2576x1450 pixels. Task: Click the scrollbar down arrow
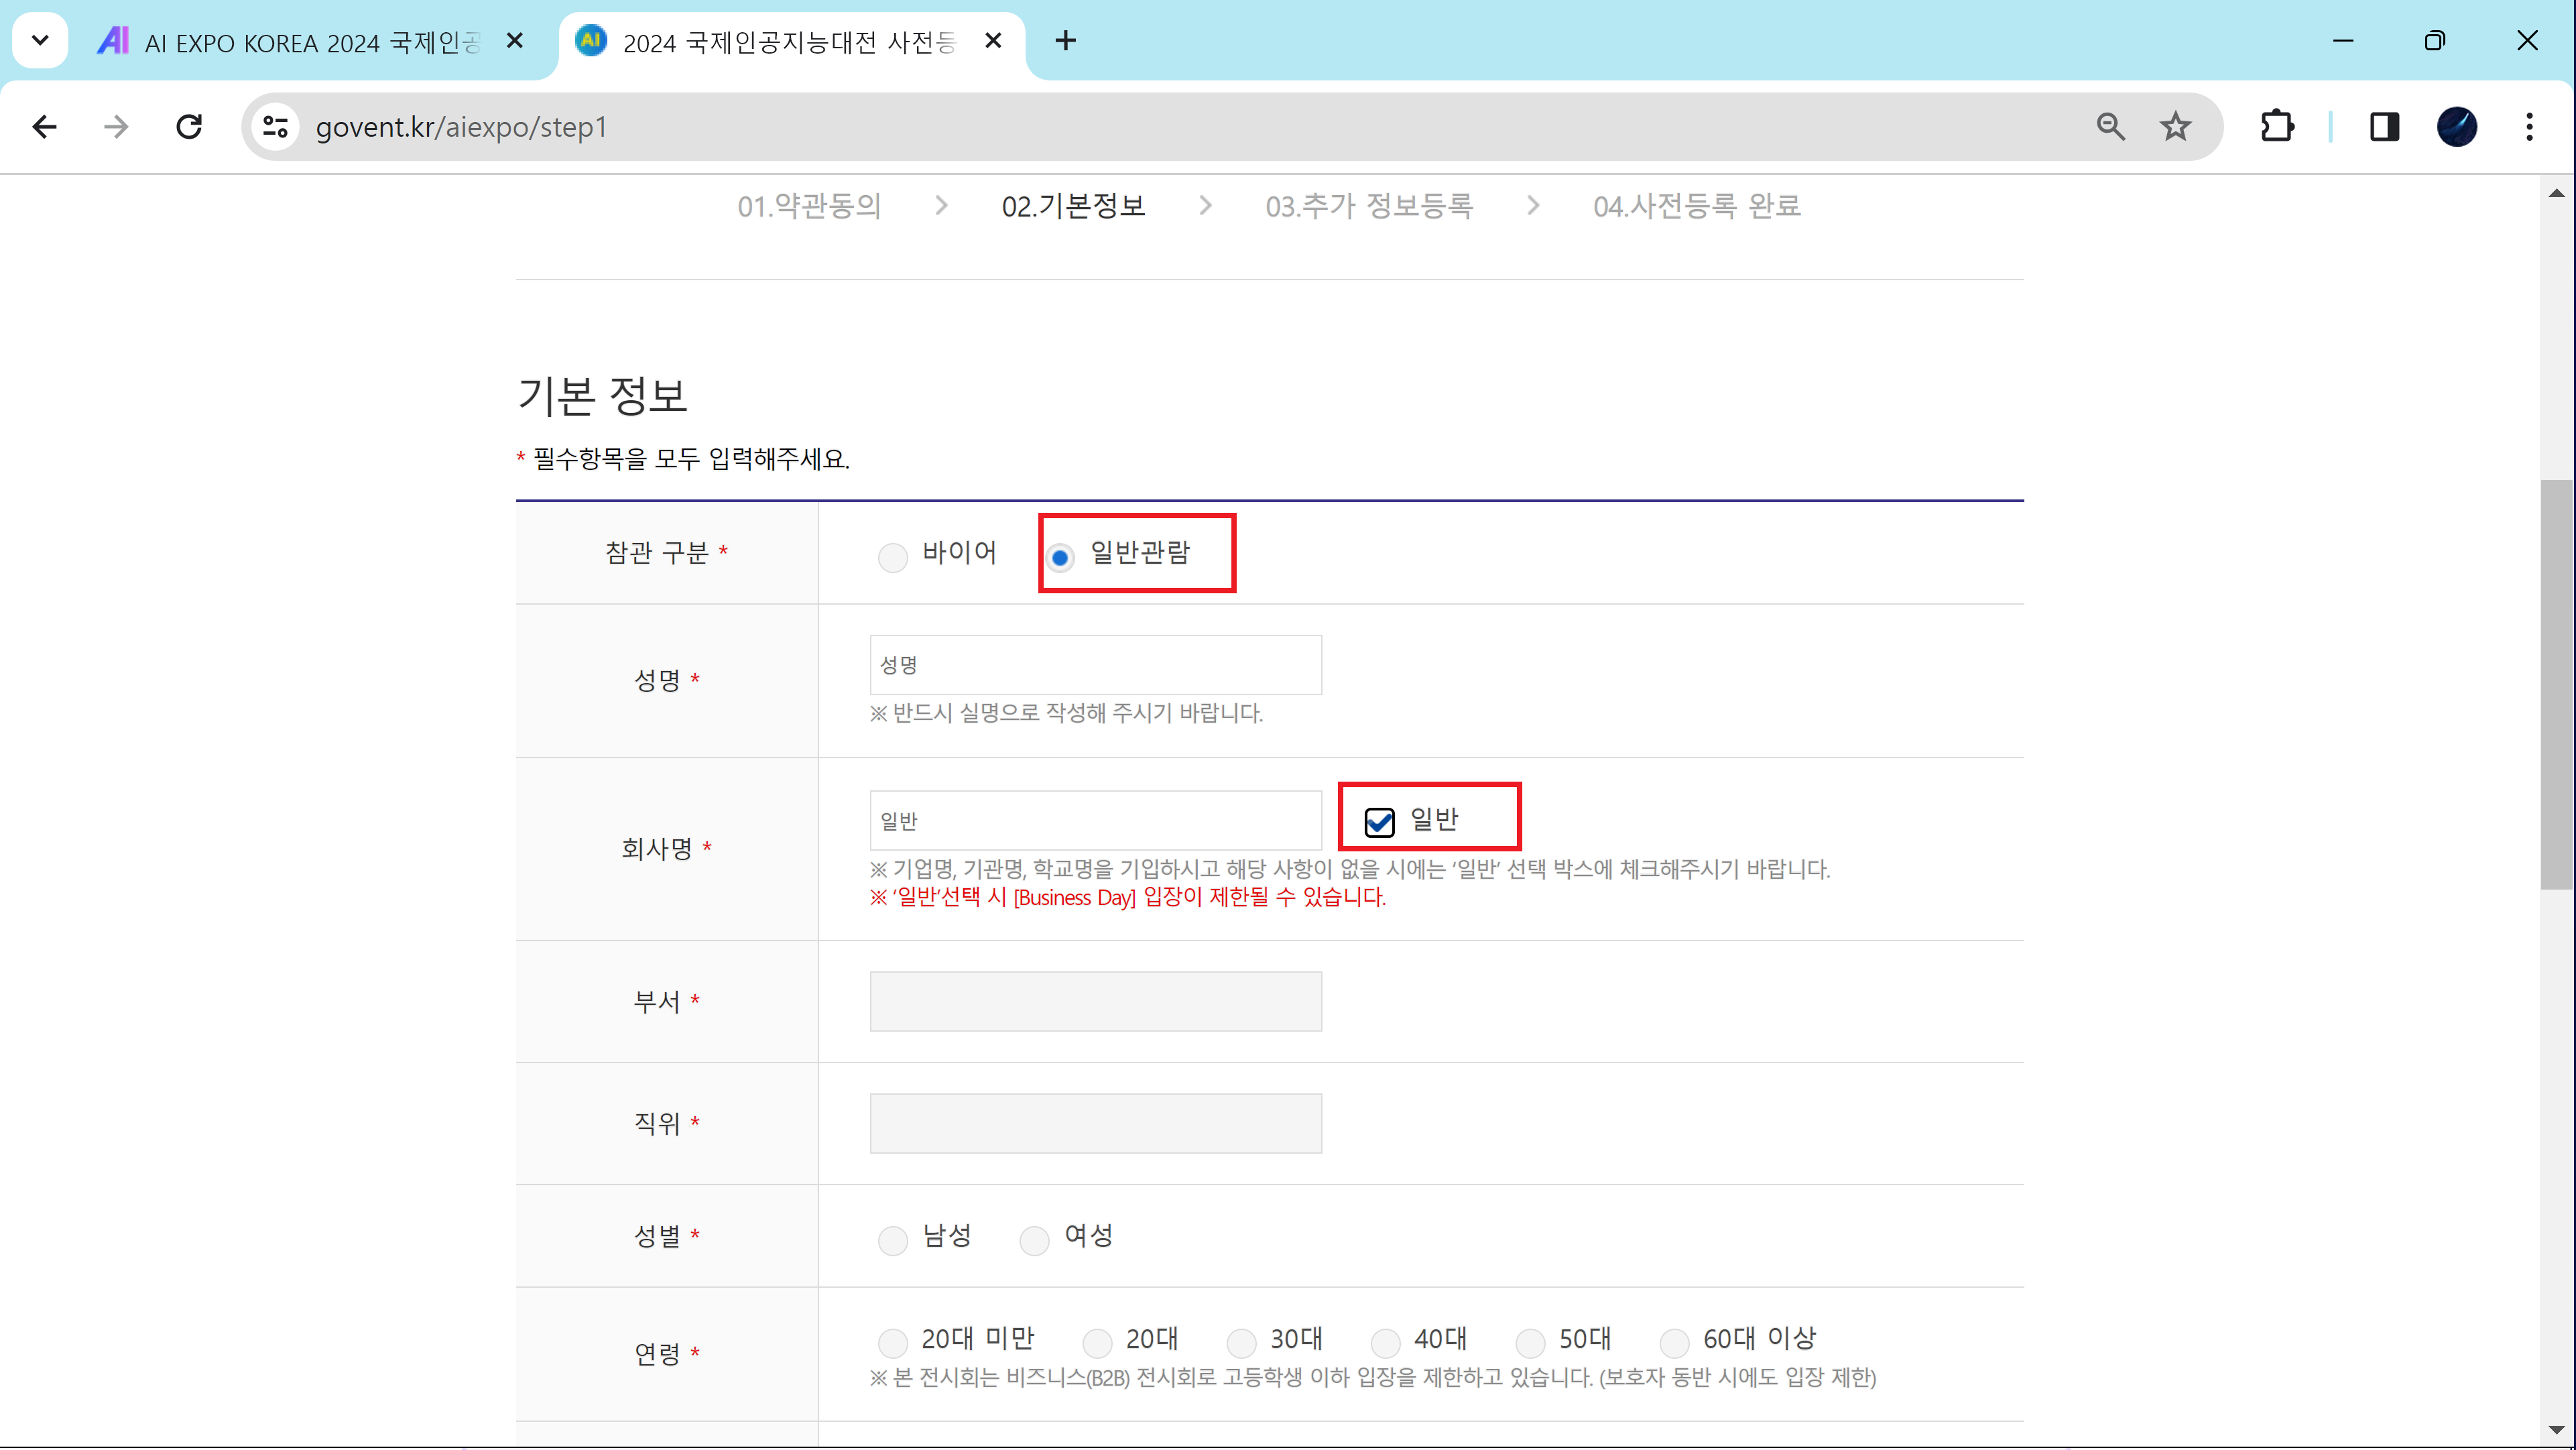pos(2556,1430)
